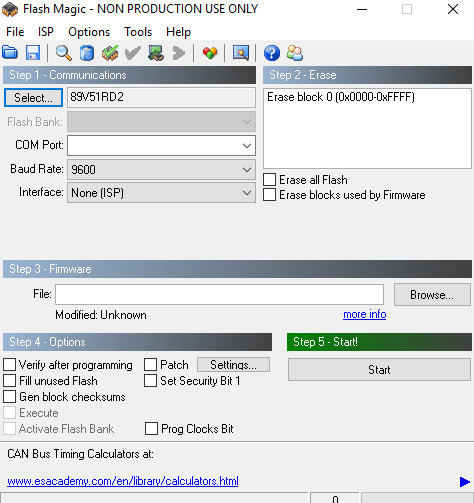Click Browse... to choose firmware file

click(x=432, y=295)
